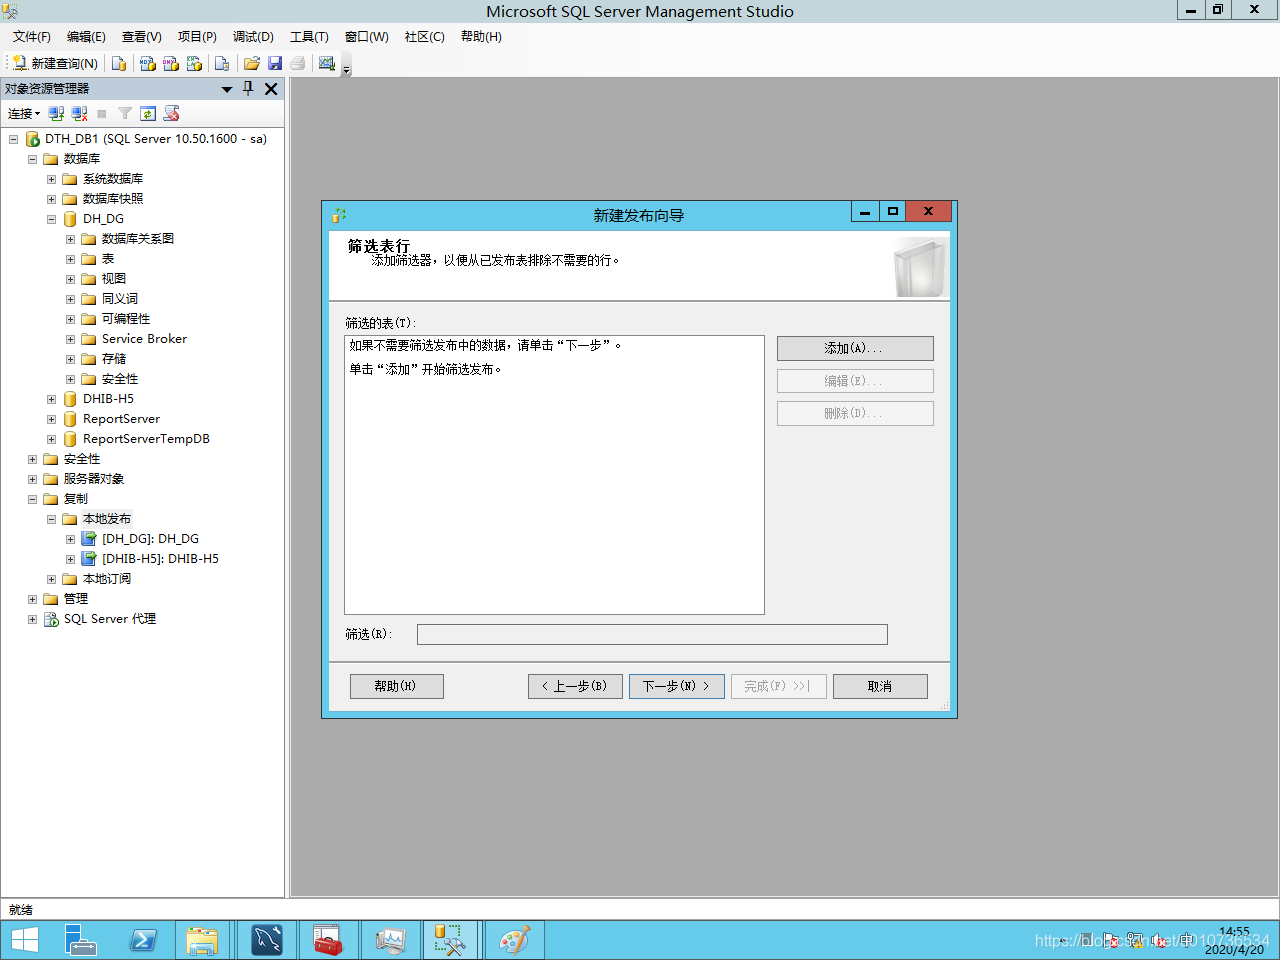Select the [DHIB-H5]: DHIB-H5 publication
The height and width of the screenshot is (960, 1280).
coord(160,559)
